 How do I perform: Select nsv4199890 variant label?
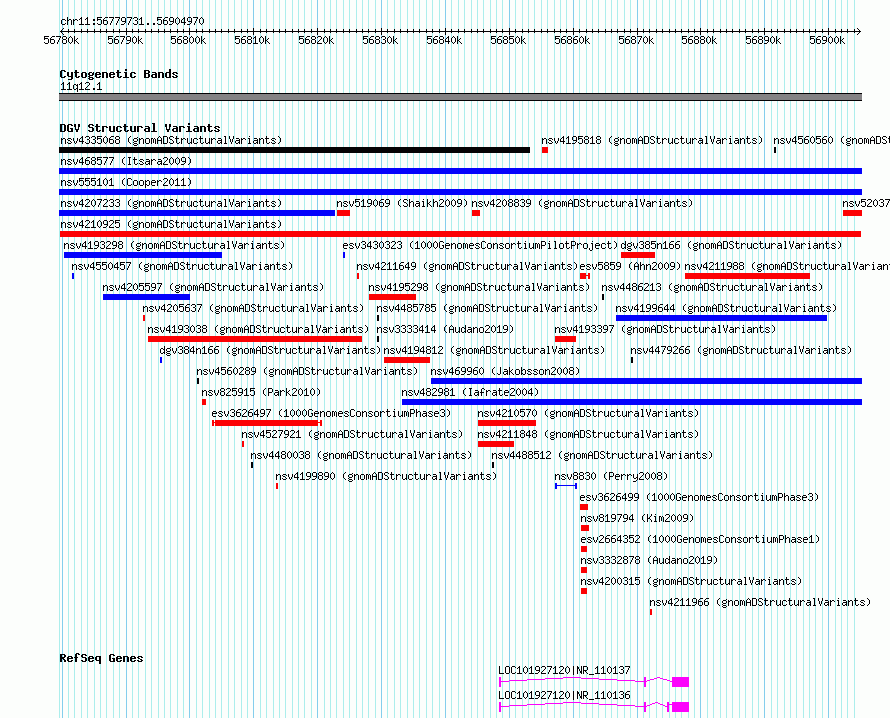(386, 476)
